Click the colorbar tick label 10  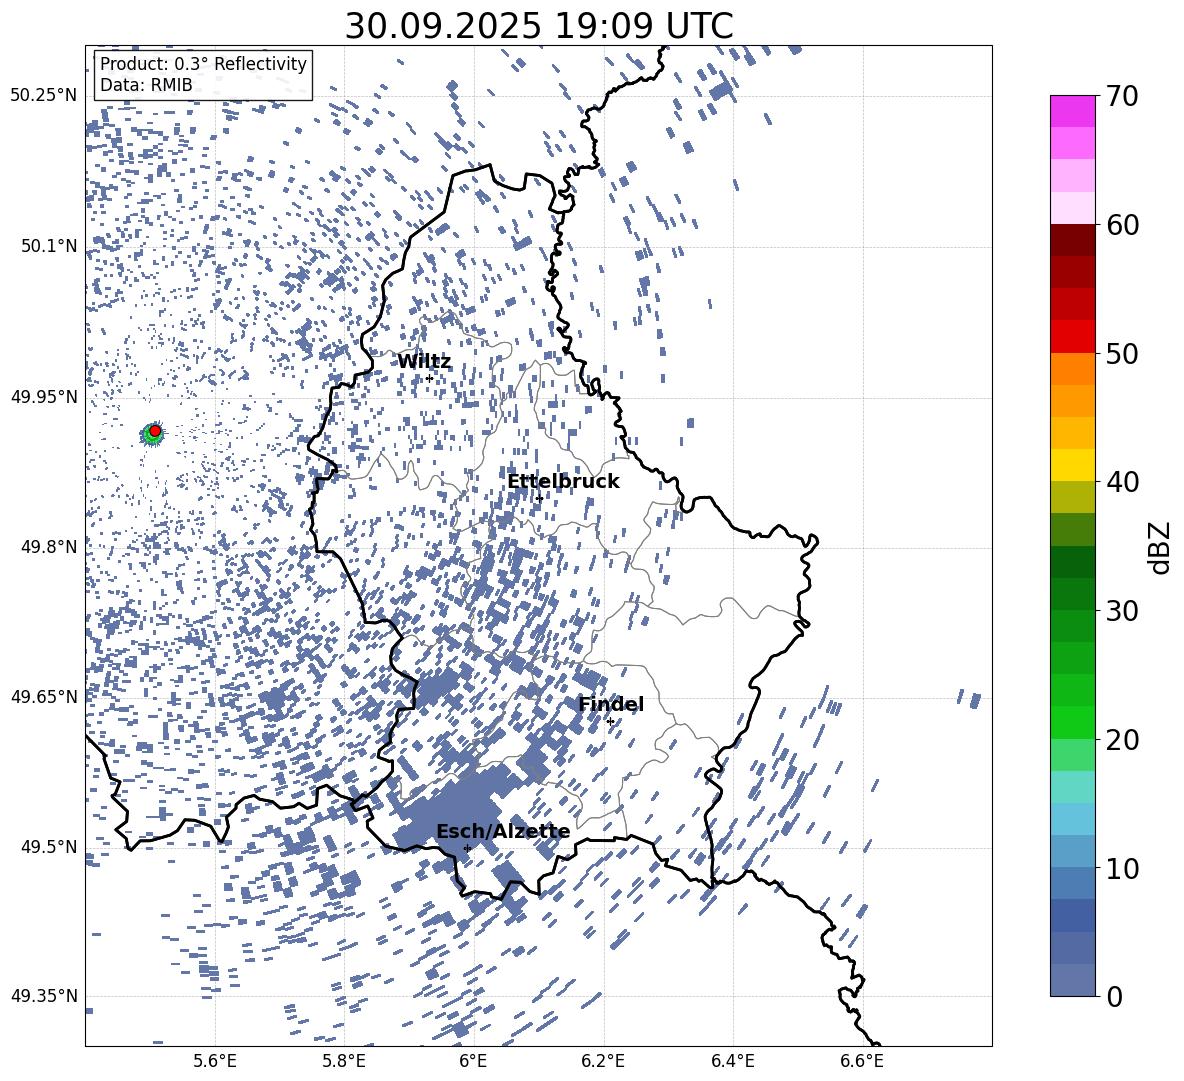coord(1123,868)
